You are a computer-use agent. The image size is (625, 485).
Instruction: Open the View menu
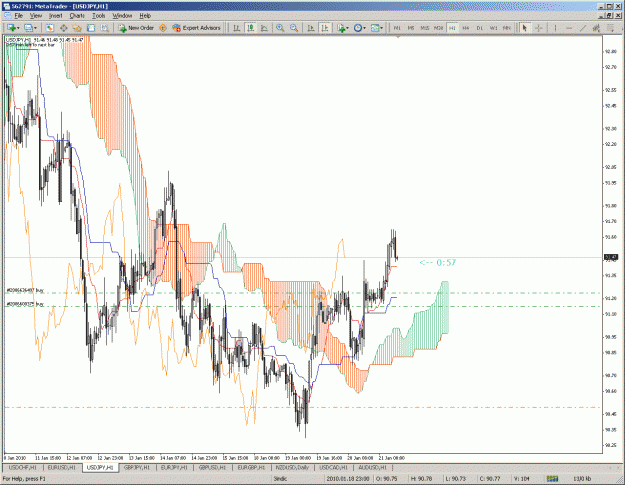coord(36,16)
